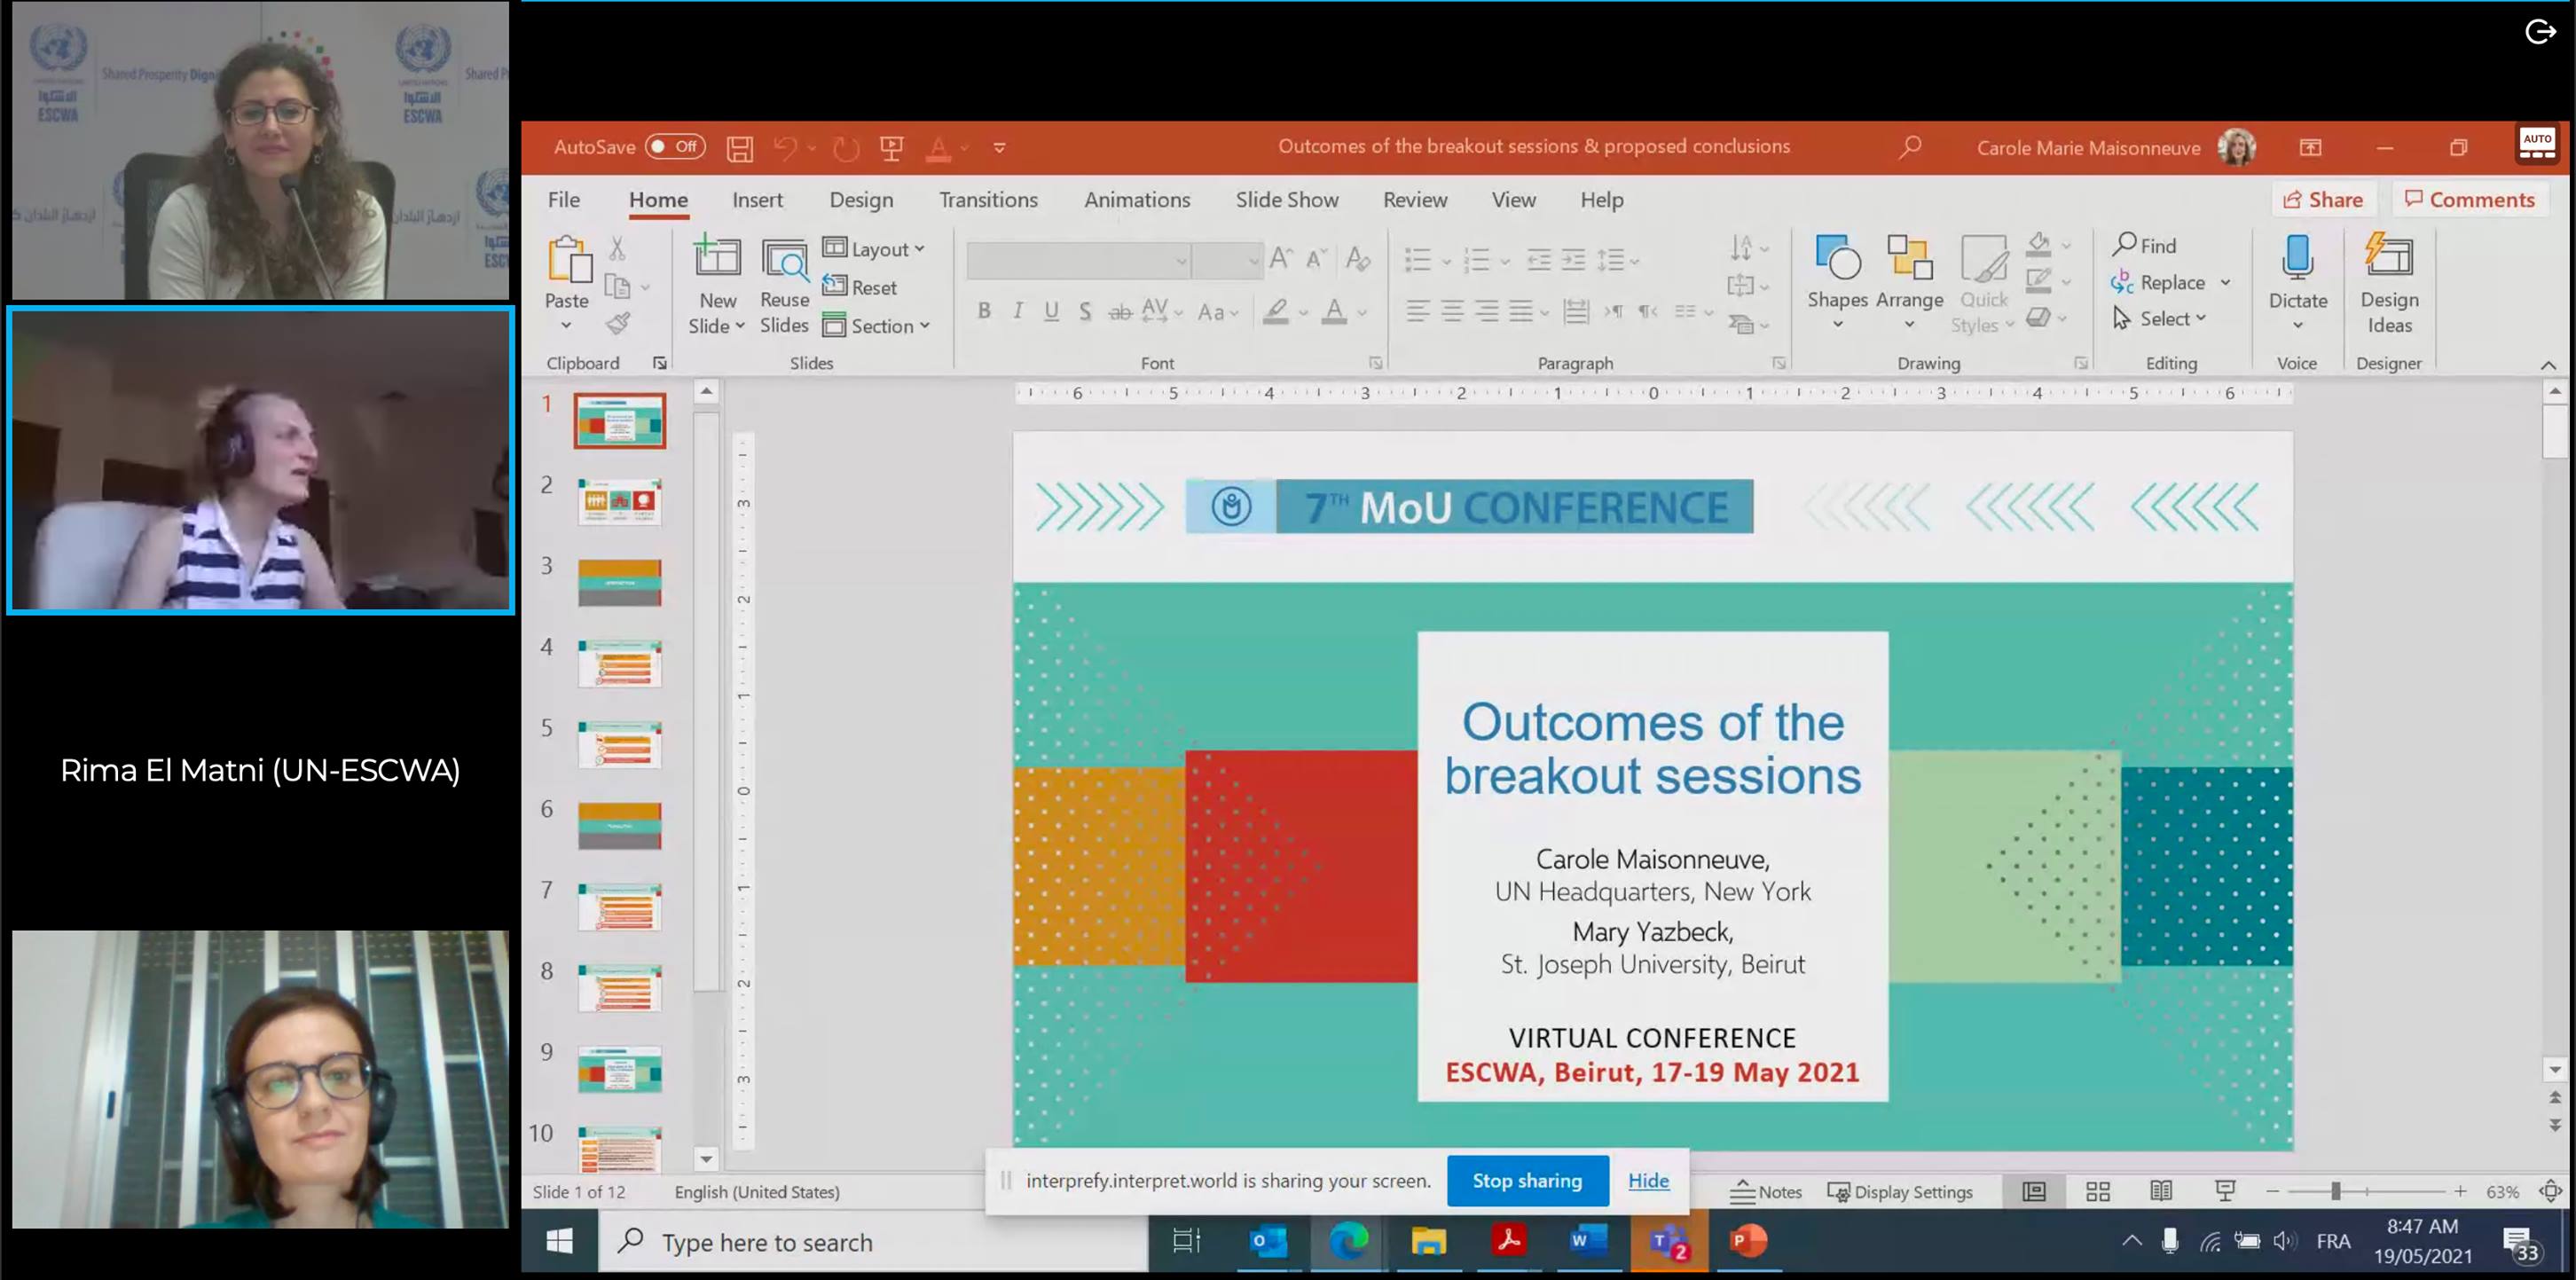2576x1280 pixels.
Task: Expand the Replace dropdown arrow
Action: pyautogui.click(x=2225, y=283)
